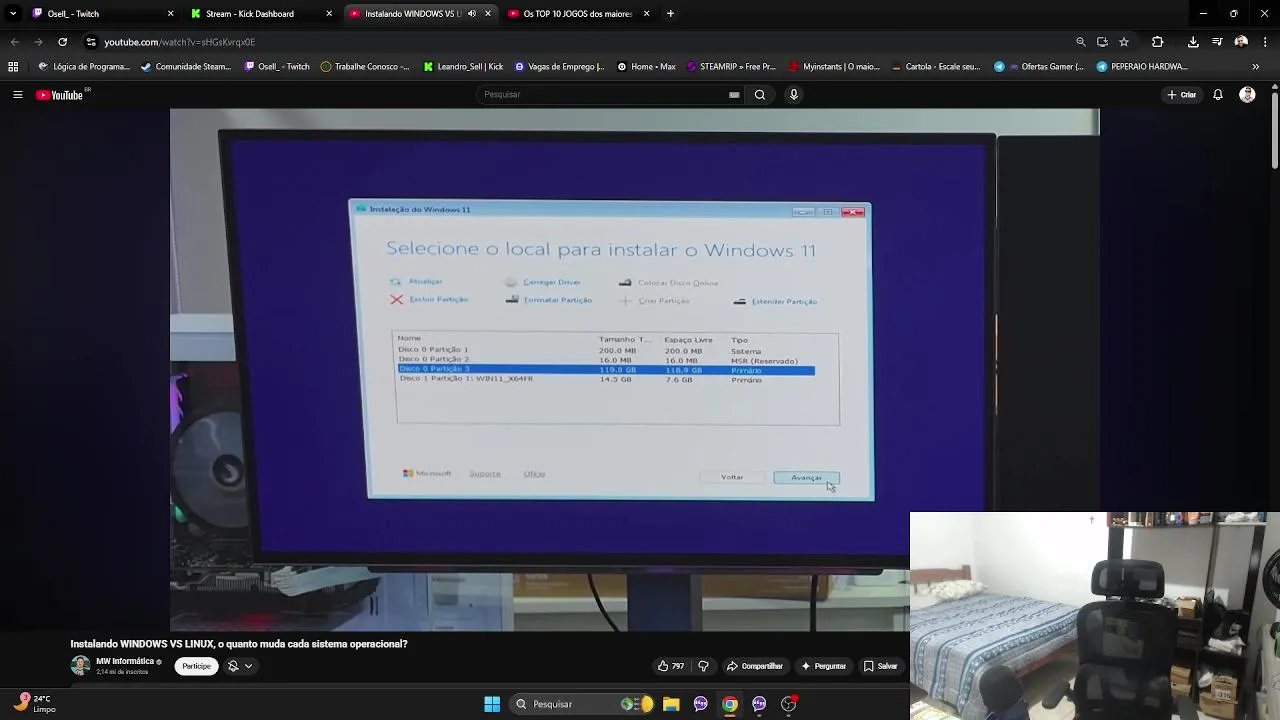Open the media control icon in toolbar

pyautogui.click(x=1217, y=42)
